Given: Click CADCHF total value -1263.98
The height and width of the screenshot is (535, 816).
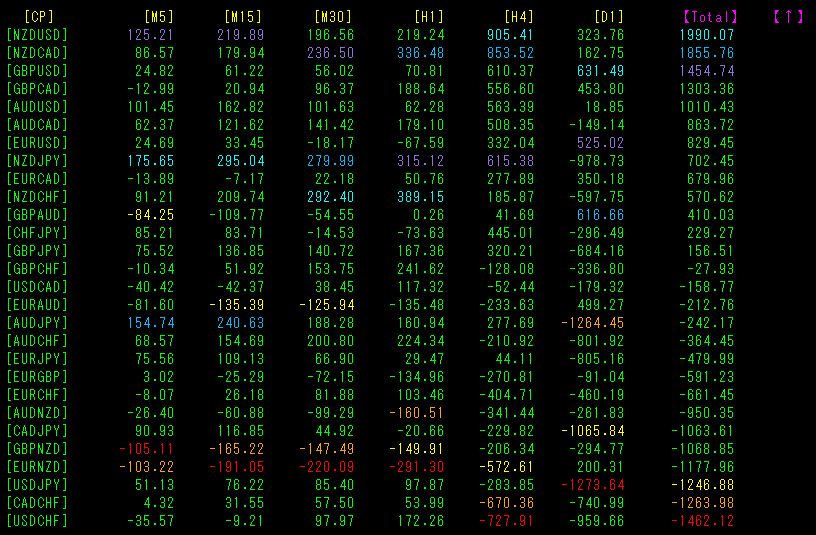Looking at the screenshot, I should tap(703, 503).
